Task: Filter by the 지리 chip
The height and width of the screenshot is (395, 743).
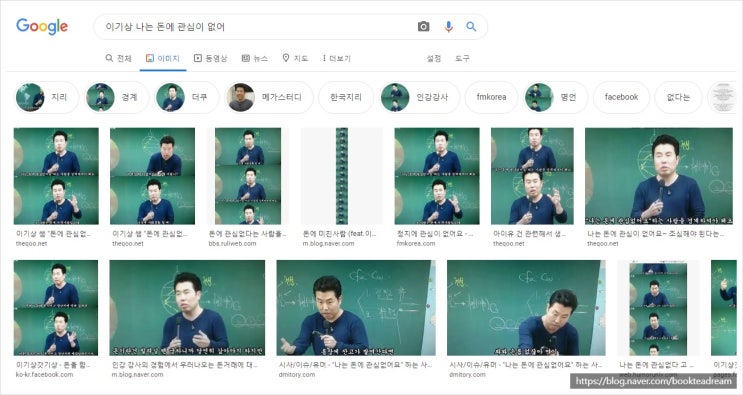Action: coord(46,97)
